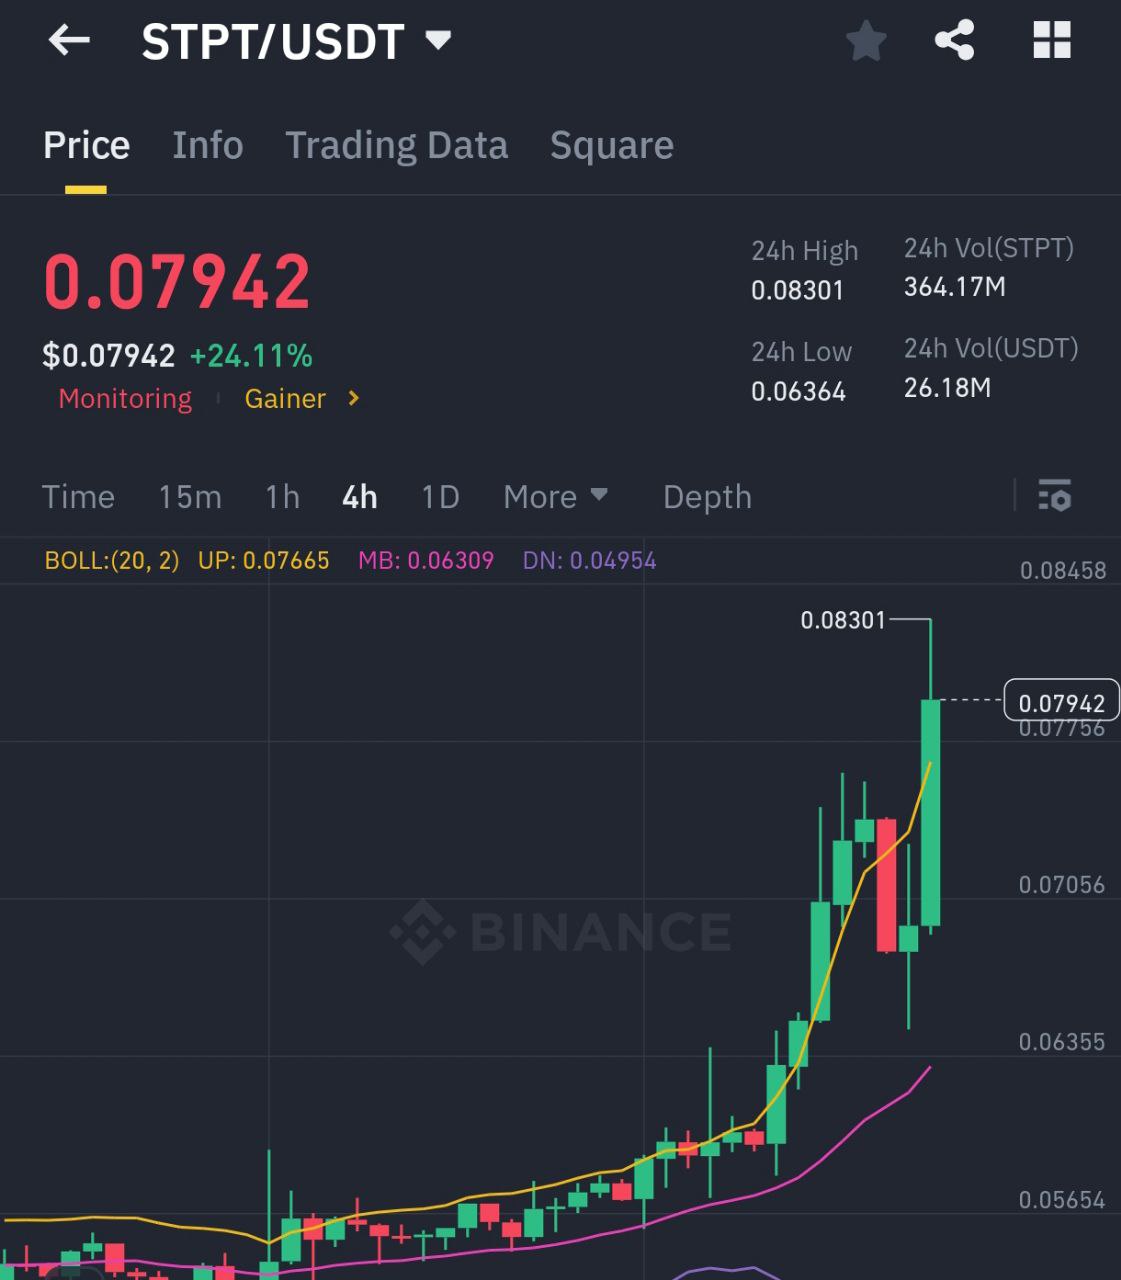Viewport: 1121px width, 1280px height.
Task: Select the Time line chart option
Action: [78, 497]
